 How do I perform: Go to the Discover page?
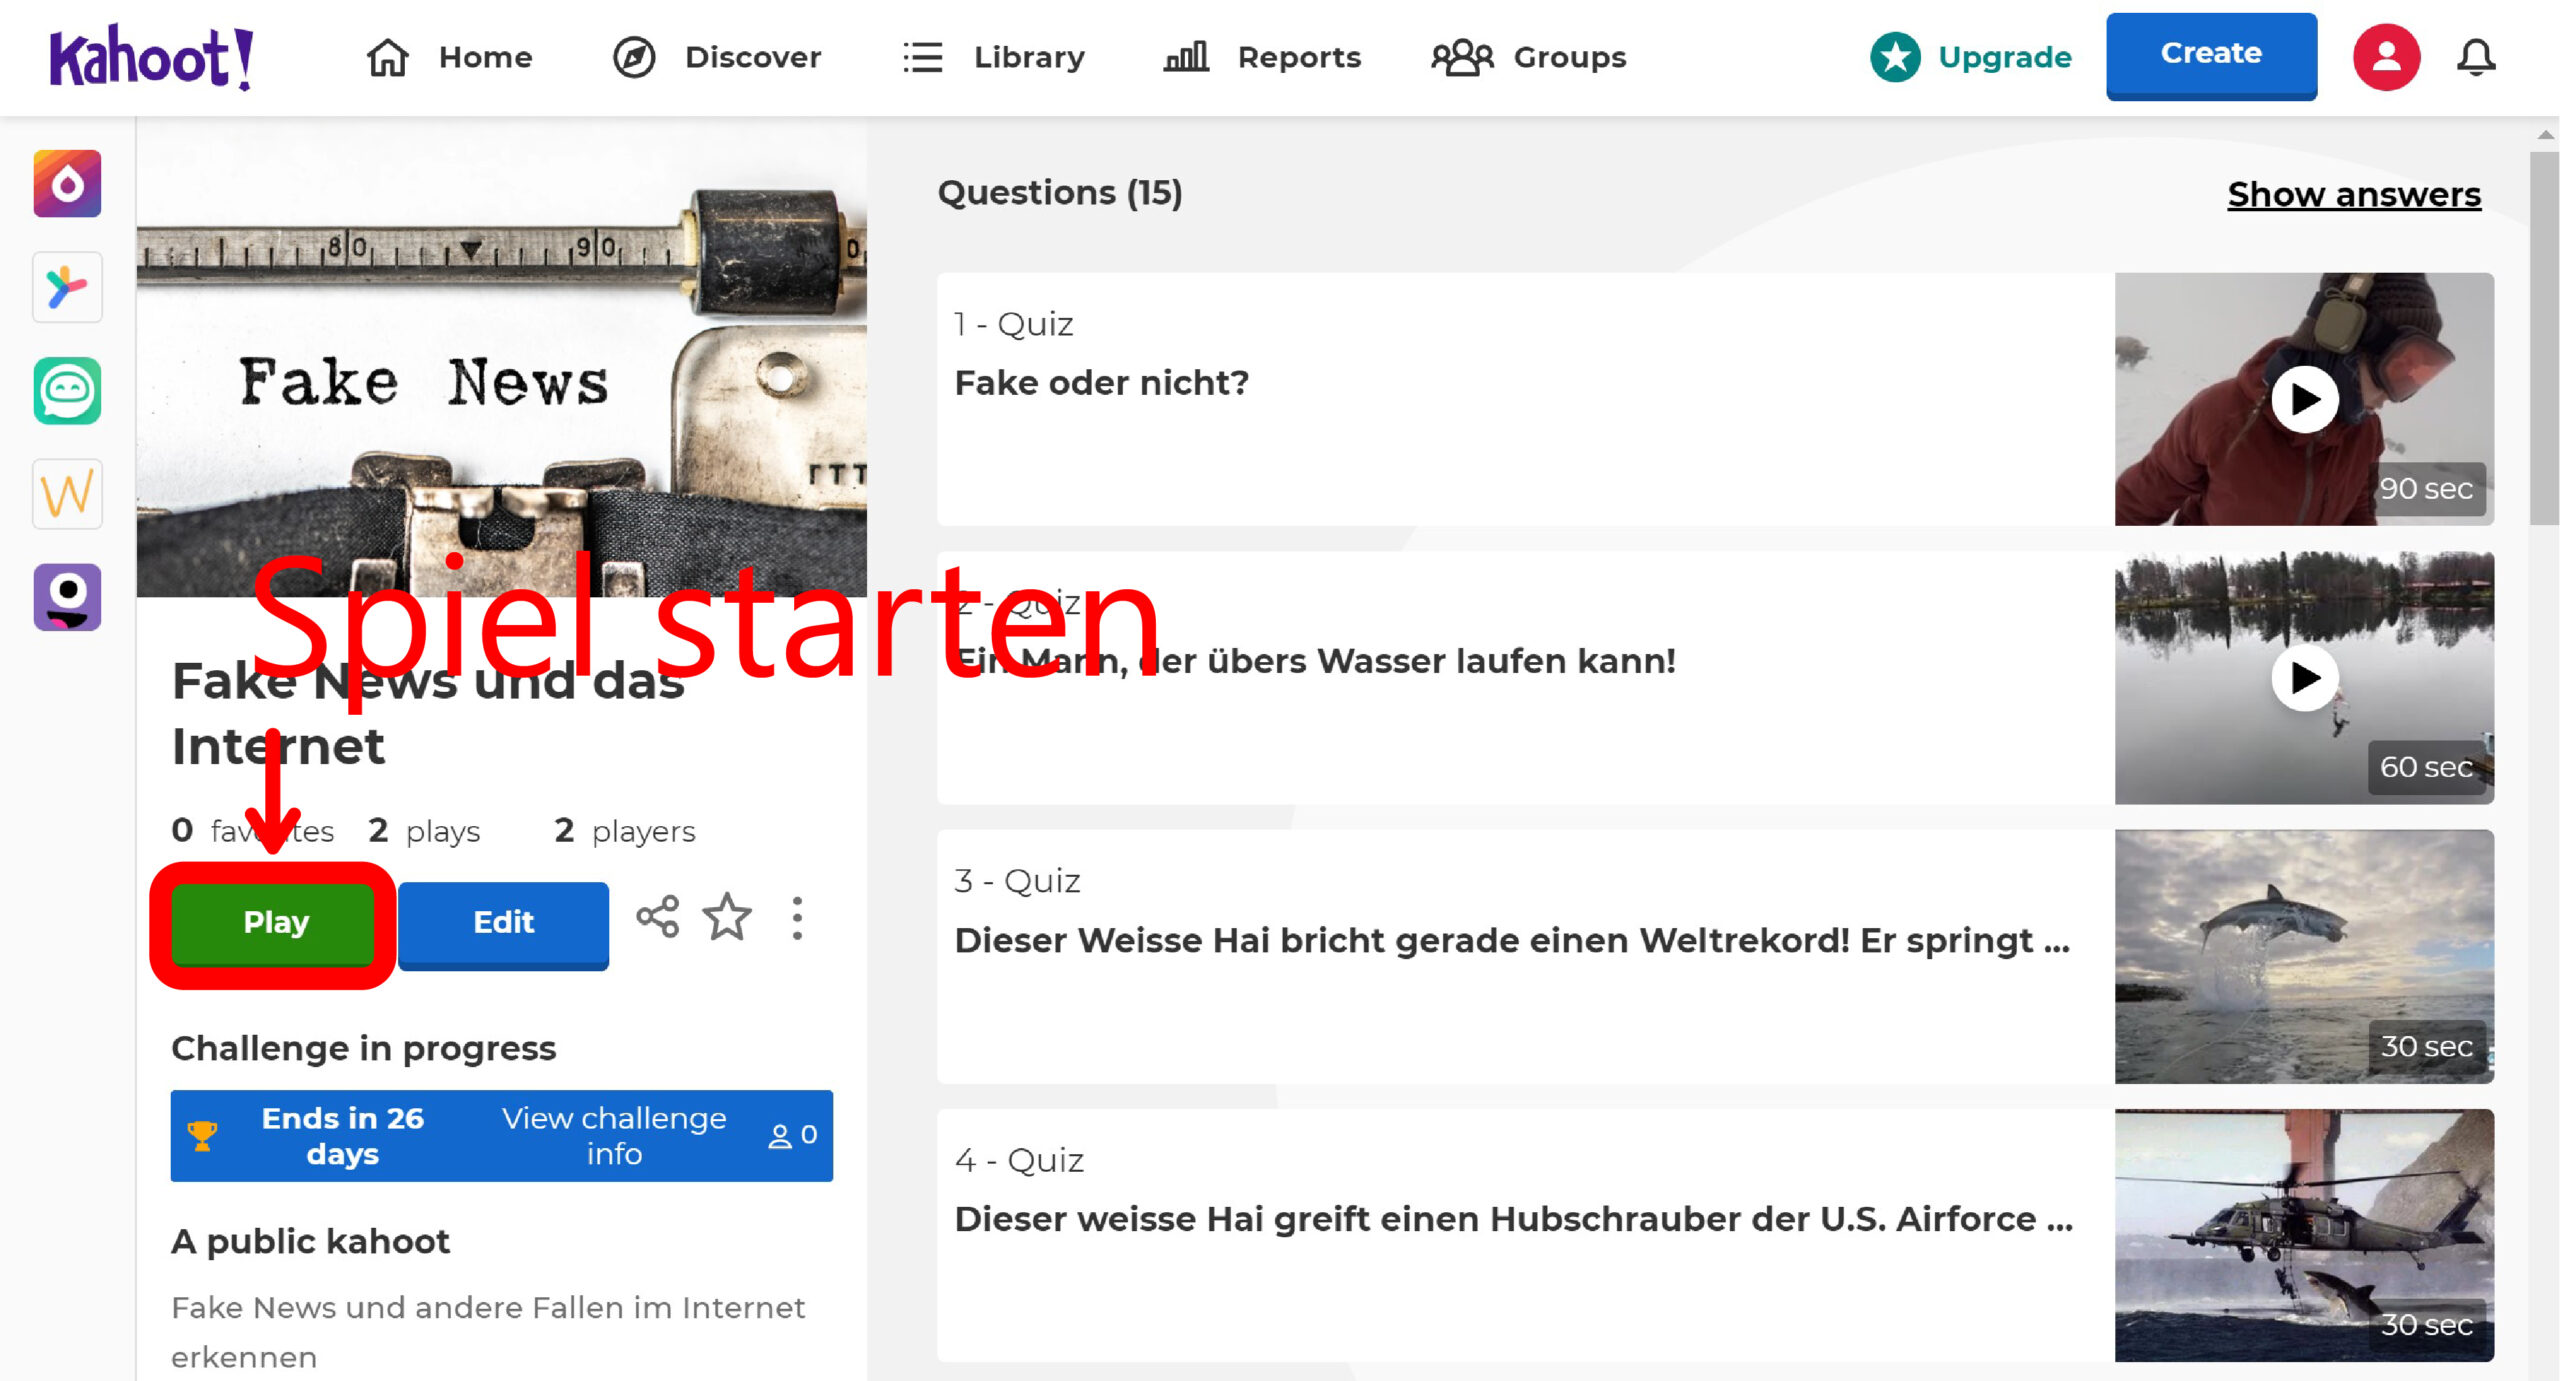(717, 57)
